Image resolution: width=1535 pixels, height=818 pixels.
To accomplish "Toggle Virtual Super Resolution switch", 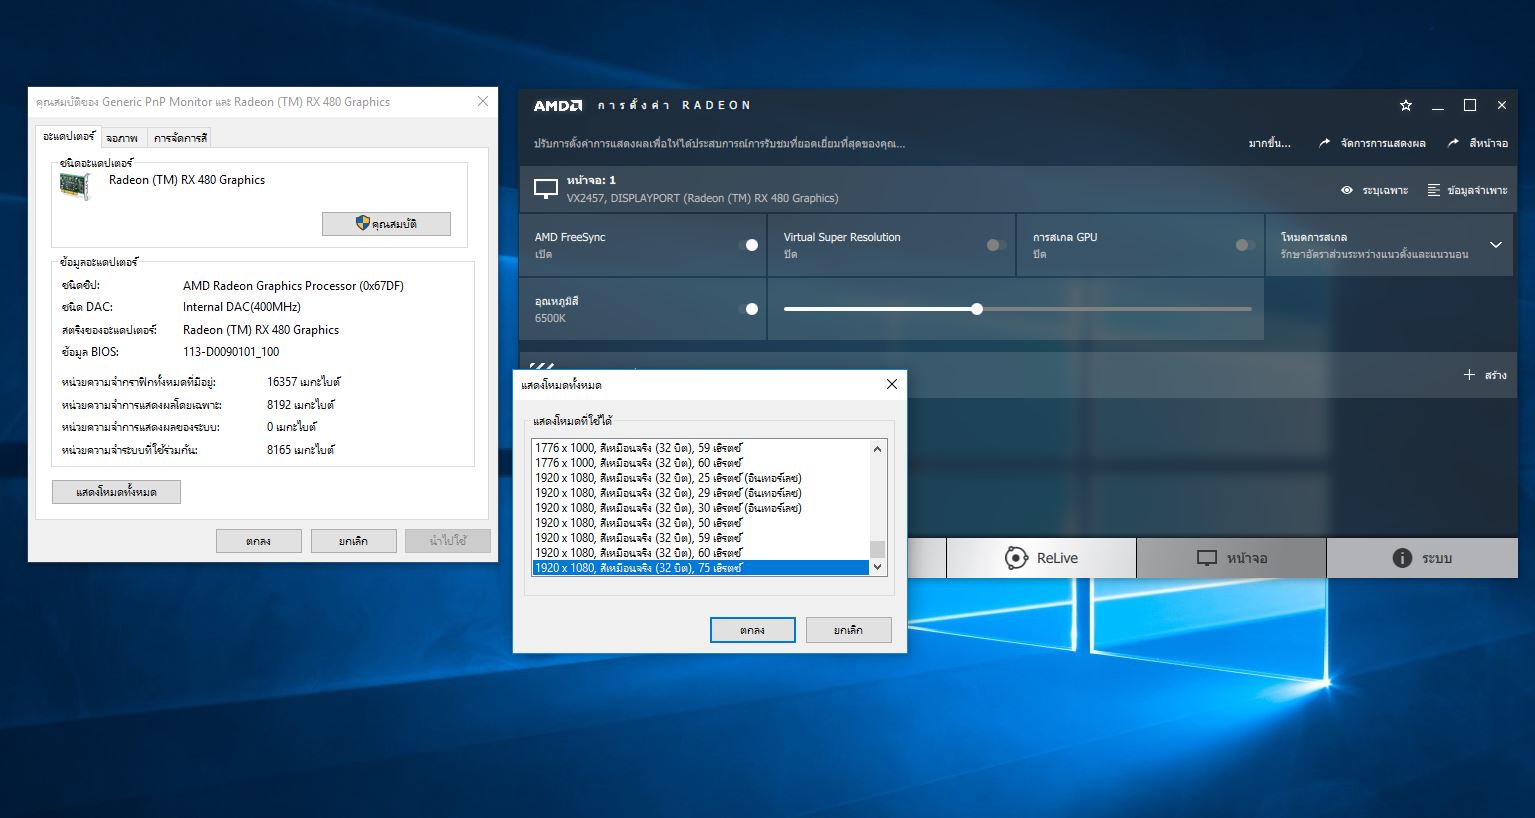I will pyautogui.click(x=996, y=245).
